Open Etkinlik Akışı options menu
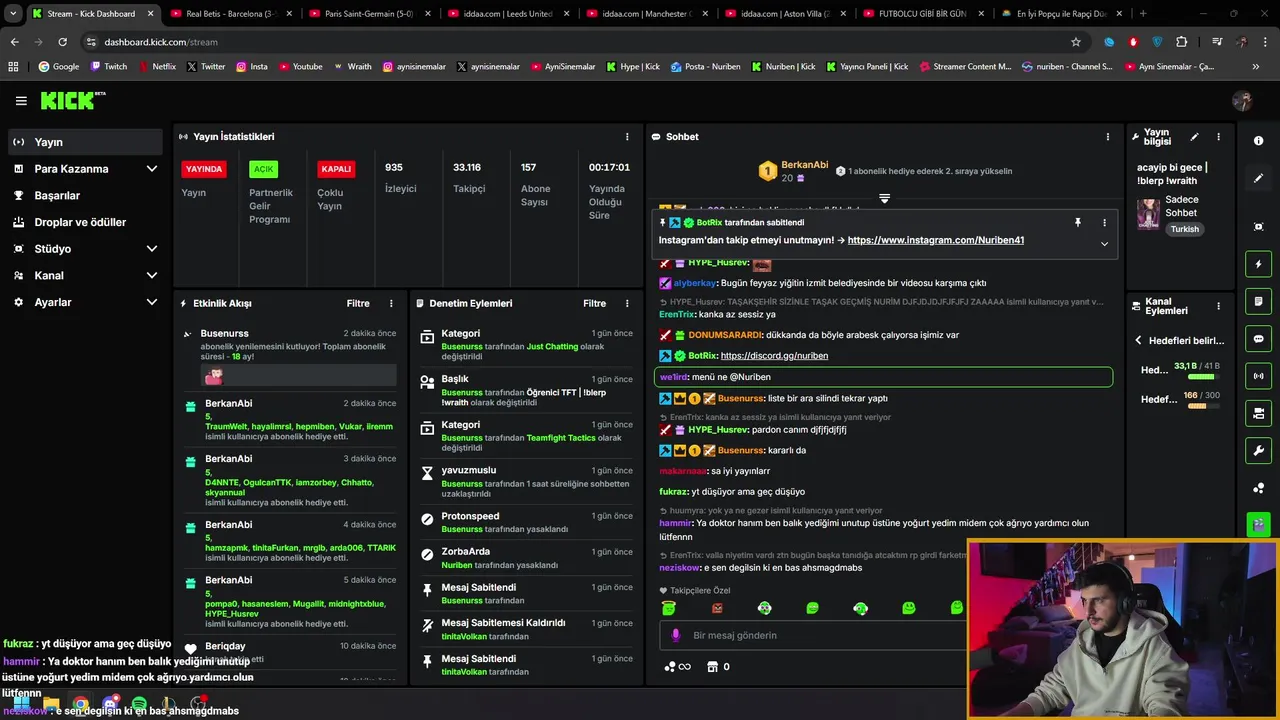Viewport: 1280px width, 720px height. pos(391,303)
